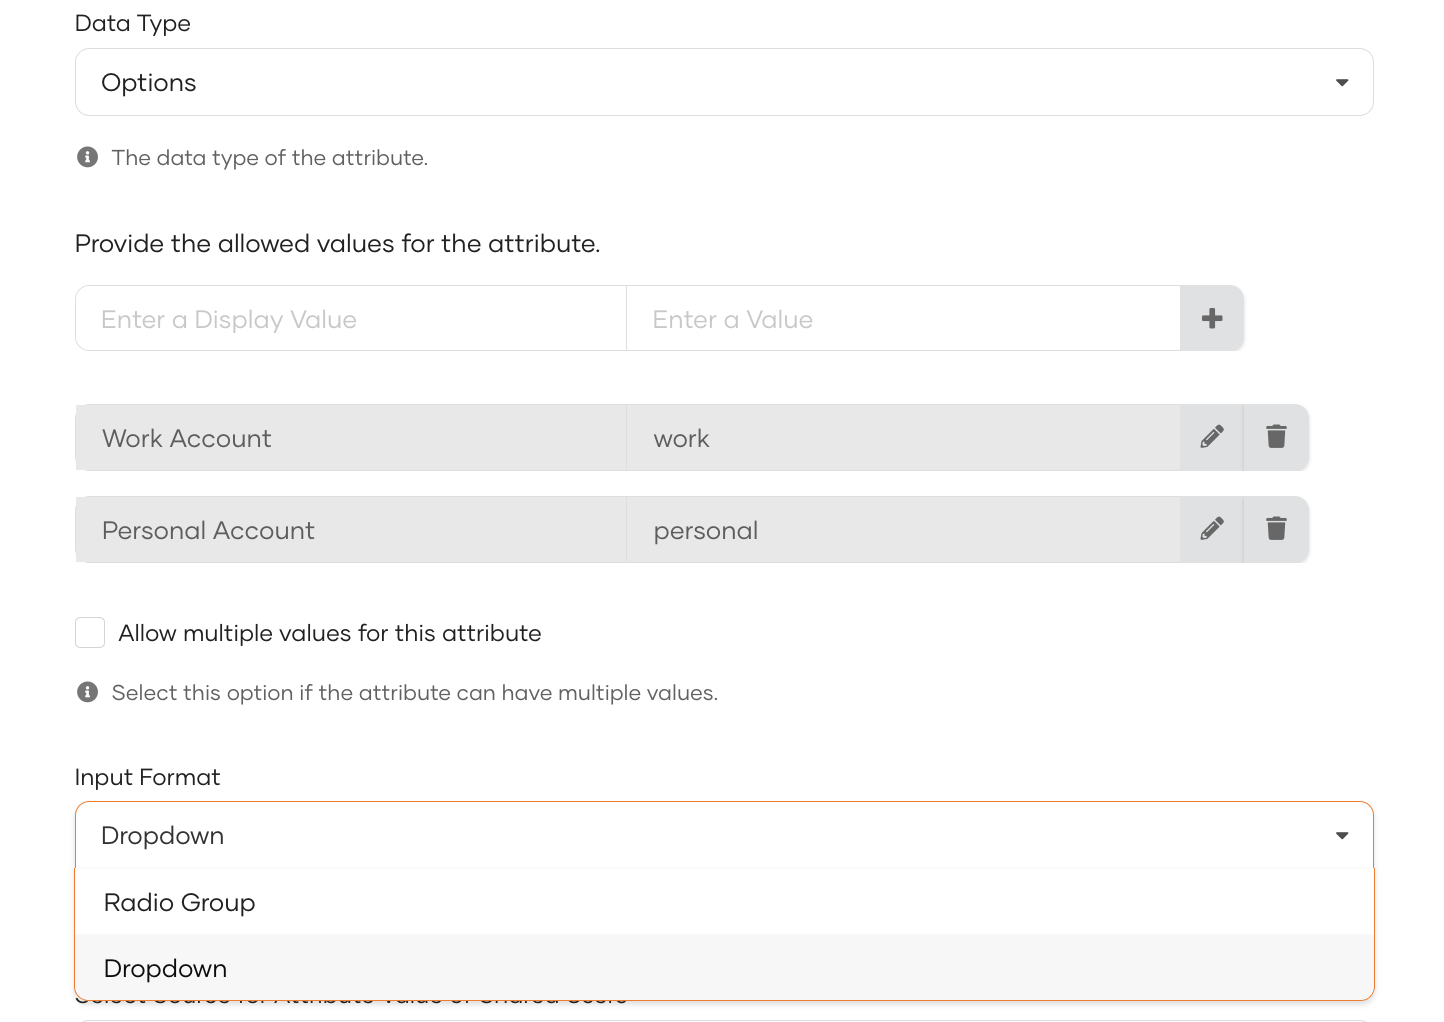Screen dimensions: 1444x1022
Task: Edit the Work Account value
Action: tap(1212, 437)
